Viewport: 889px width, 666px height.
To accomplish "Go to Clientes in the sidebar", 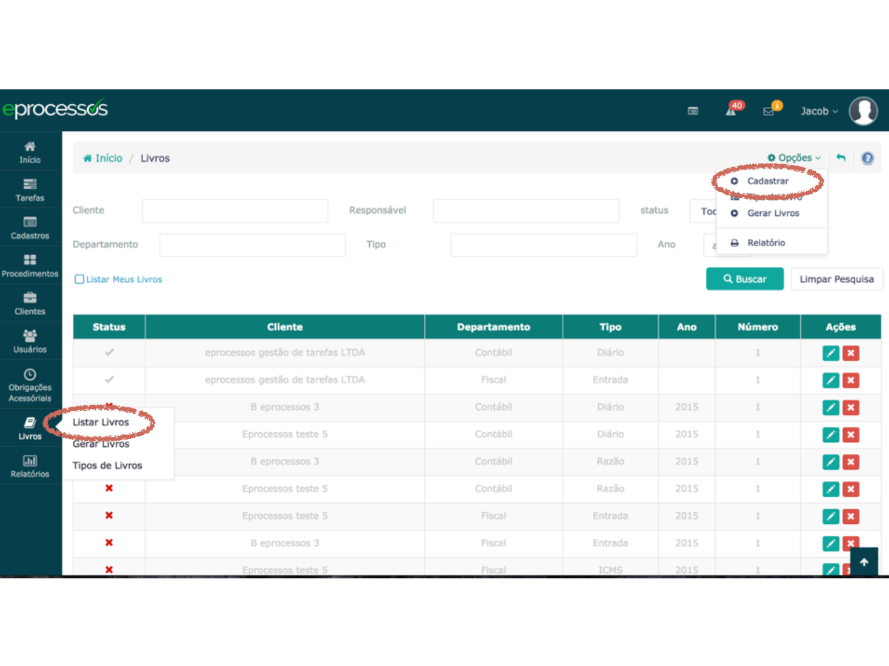I will pyautogui.click(x=30, y=303).
